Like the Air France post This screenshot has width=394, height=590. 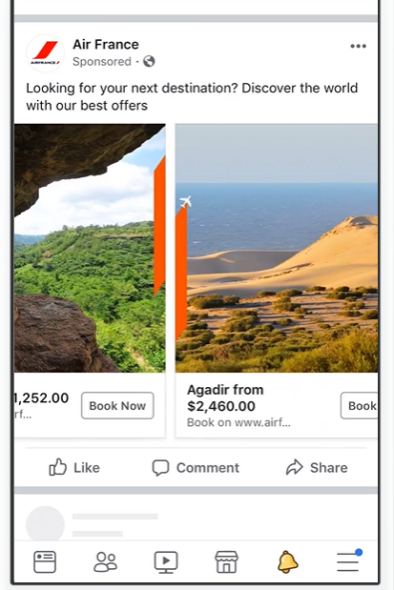click(74, 467)
